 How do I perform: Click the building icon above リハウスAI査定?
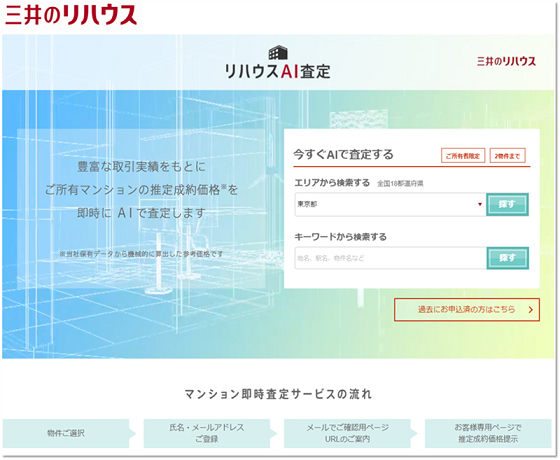(278, 52)
